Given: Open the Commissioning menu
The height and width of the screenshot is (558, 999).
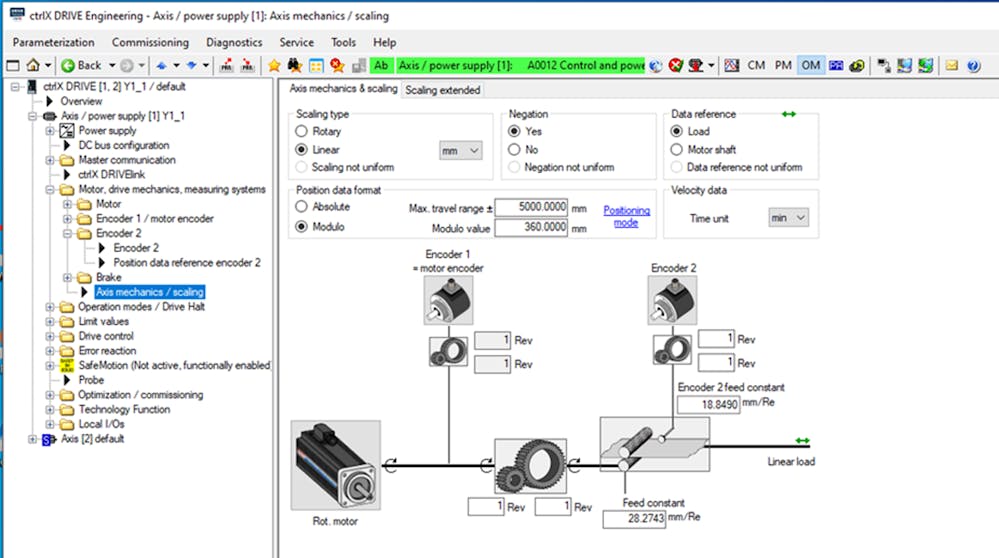Looking at the screenshot, I should (x=150, y=42).
